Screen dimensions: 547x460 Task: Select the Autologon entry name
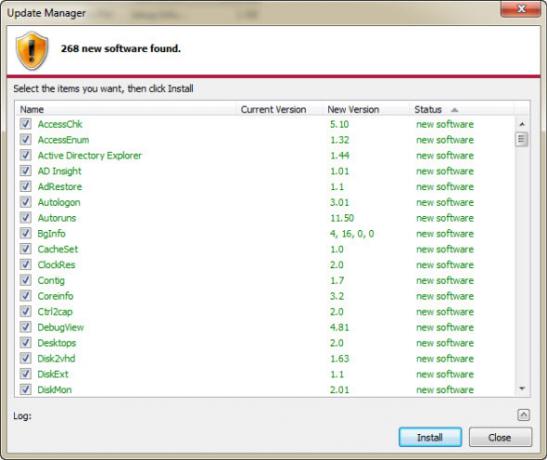[59, 202]
